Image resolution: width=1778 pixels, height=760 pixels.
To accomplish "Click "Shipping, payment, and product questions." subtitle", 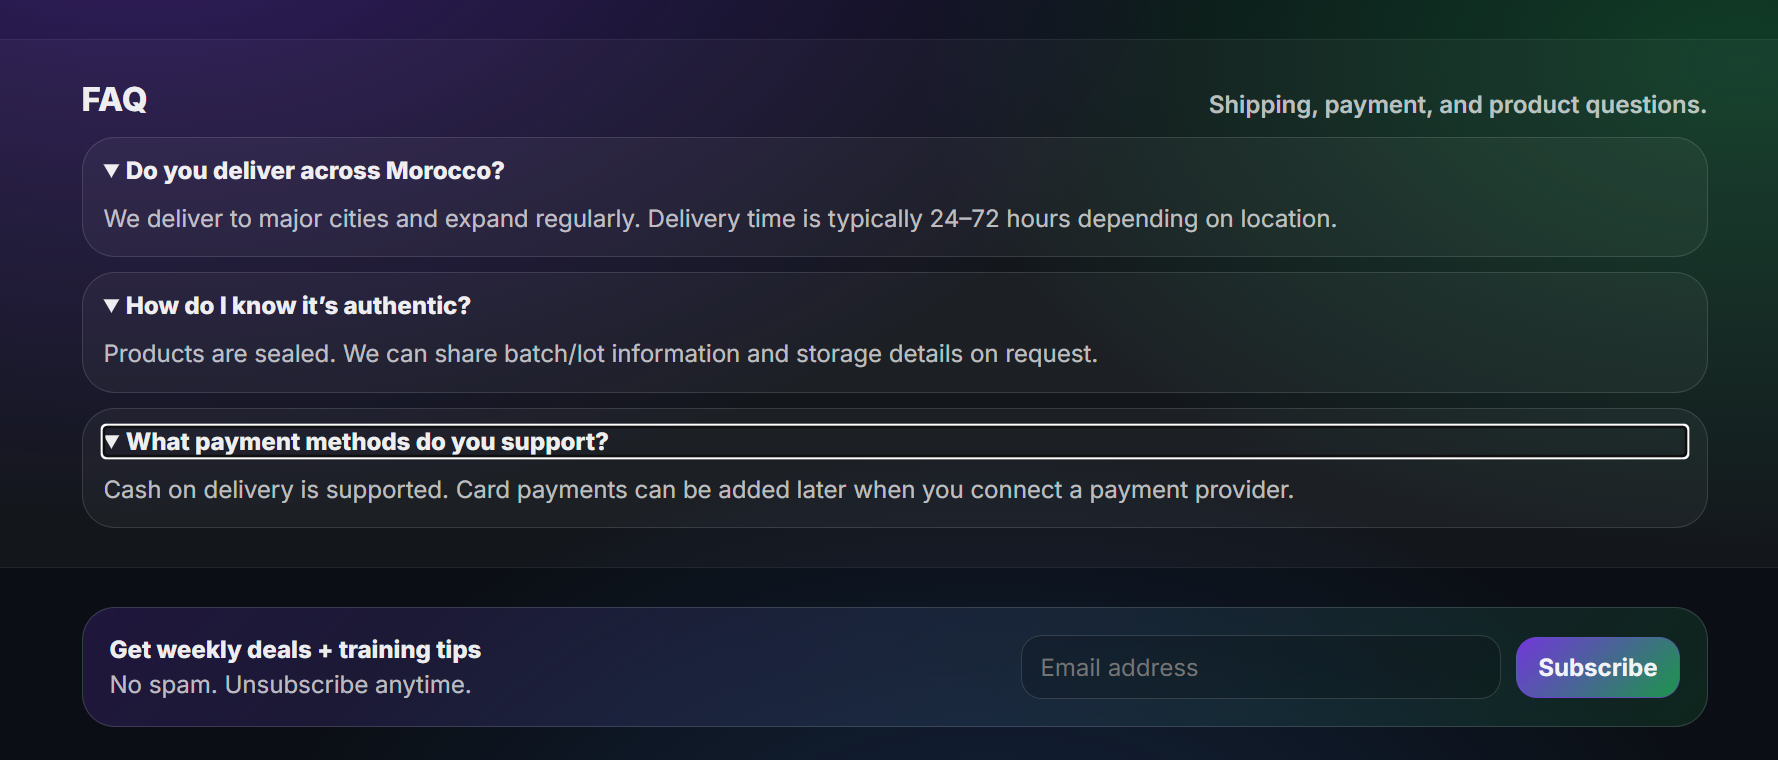I will point(1457,105).
